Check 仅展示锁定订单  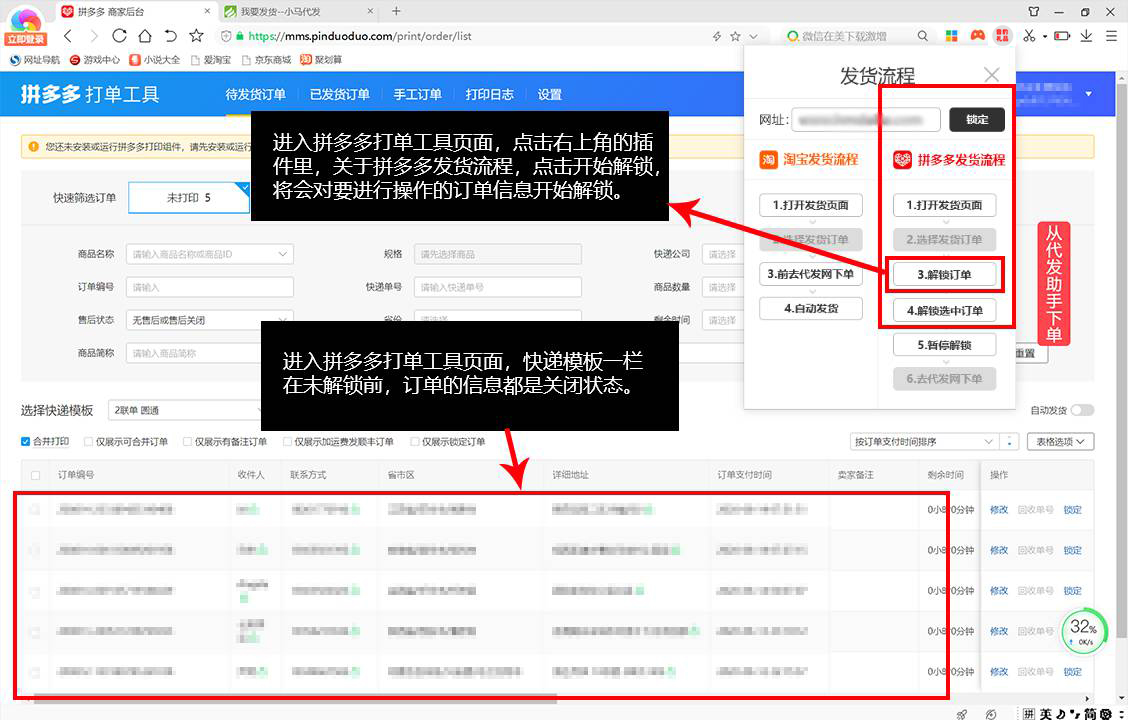point(414,442)
